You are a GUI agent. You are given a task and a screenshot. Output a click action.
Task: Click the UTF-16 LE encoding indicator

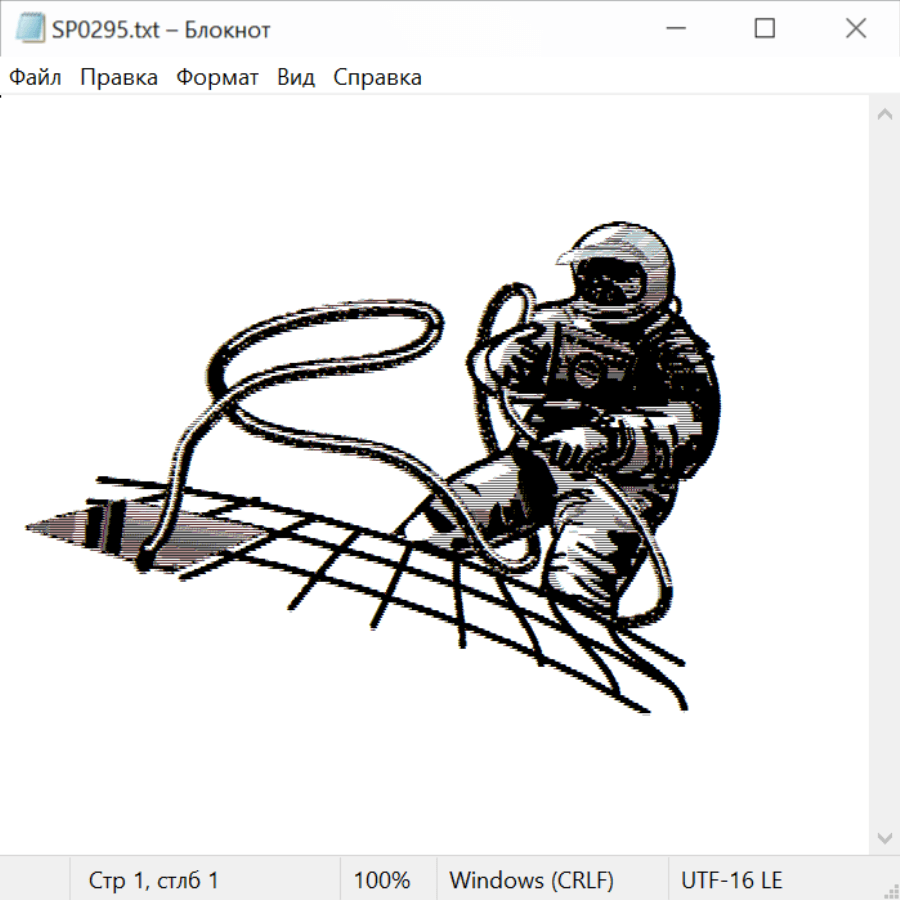point(731,880)
